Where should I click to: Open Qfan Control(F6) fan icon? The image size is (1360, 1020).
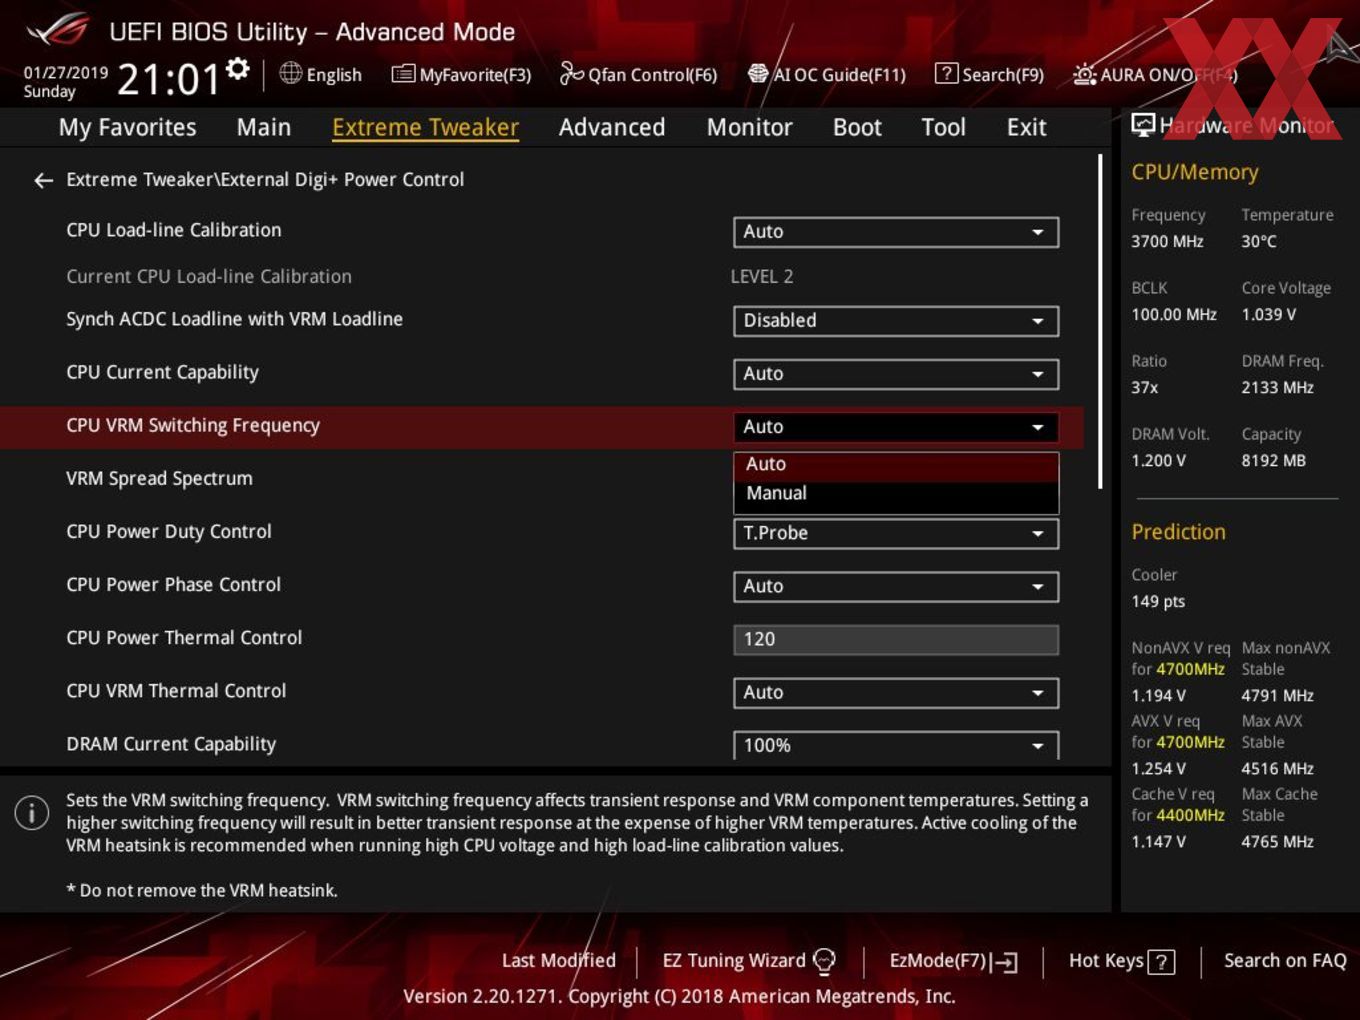(x=571, y=73)
